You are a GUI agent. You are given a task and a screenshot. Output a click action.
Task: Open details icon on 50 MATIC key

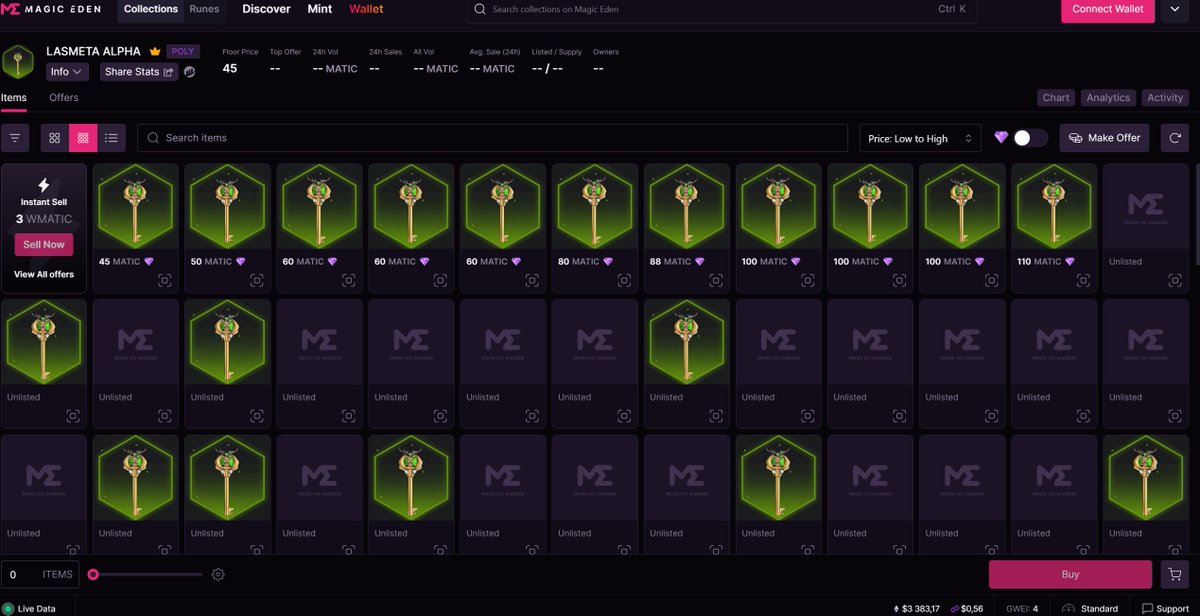point(257,281)
